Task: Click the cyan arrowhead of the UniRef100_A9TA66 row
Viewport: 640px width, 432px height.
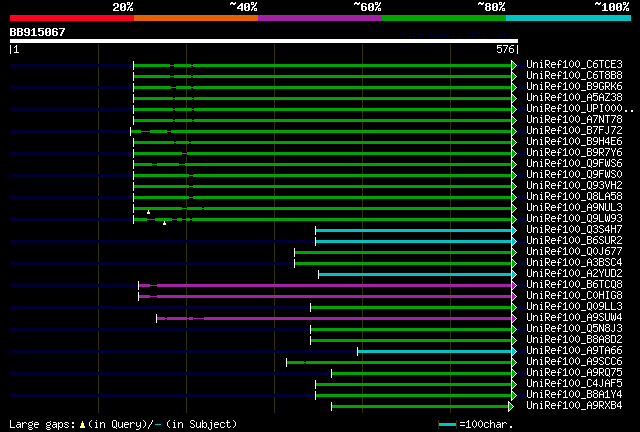Action: tap(514, 352)
